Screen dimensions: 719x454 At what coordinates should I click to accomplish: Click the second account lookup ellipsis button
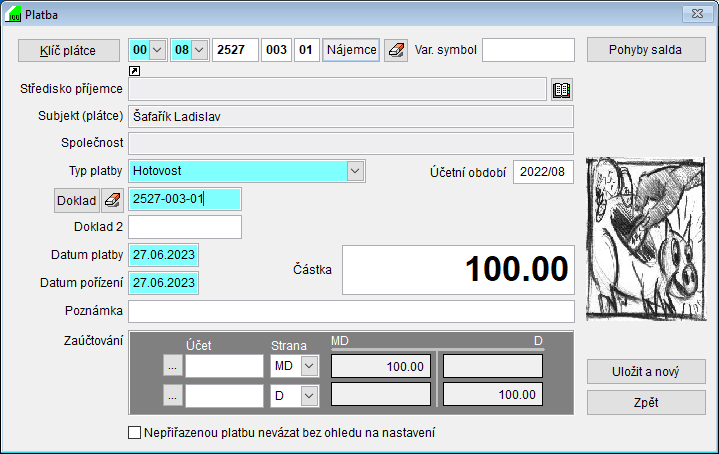tap(173, 396)
